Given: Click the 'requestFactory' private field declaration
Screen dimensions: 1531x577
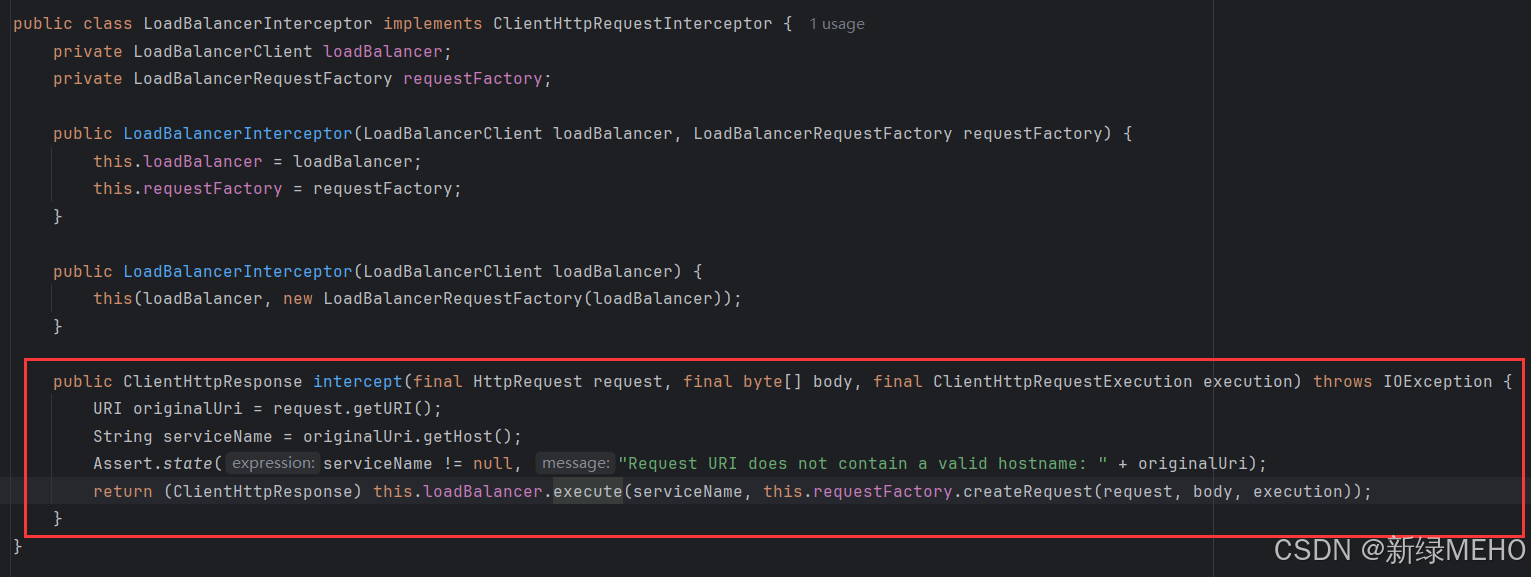Looking at the screenshot, I should click(473, 78).
